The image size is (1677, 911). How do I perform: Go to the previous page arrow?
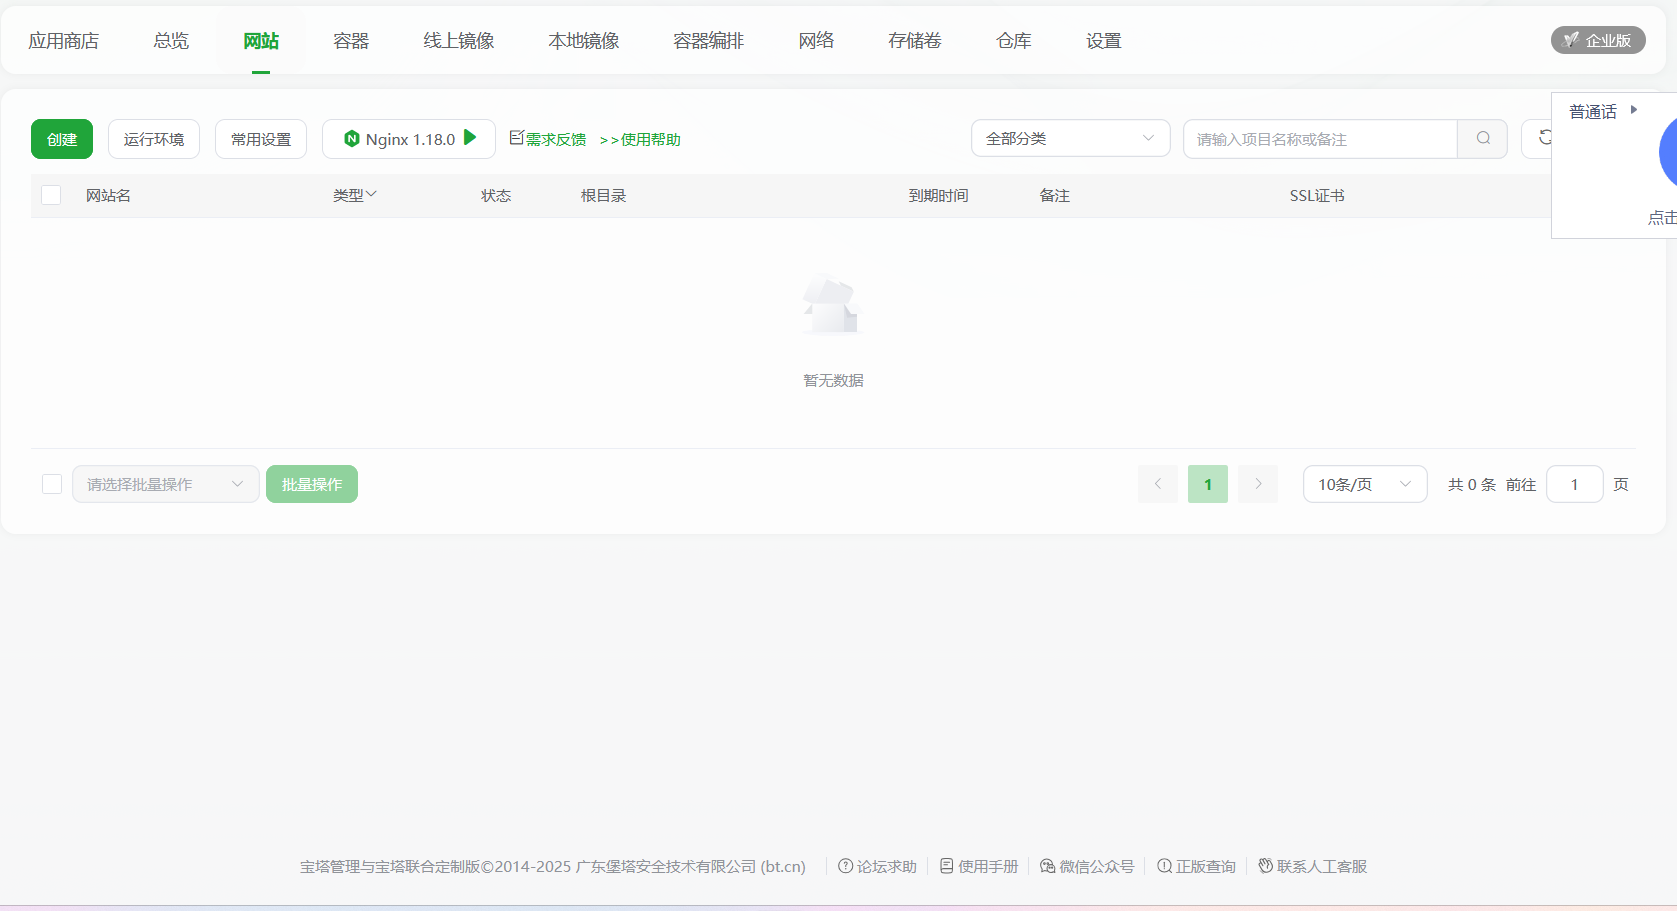coord(1158,484)
